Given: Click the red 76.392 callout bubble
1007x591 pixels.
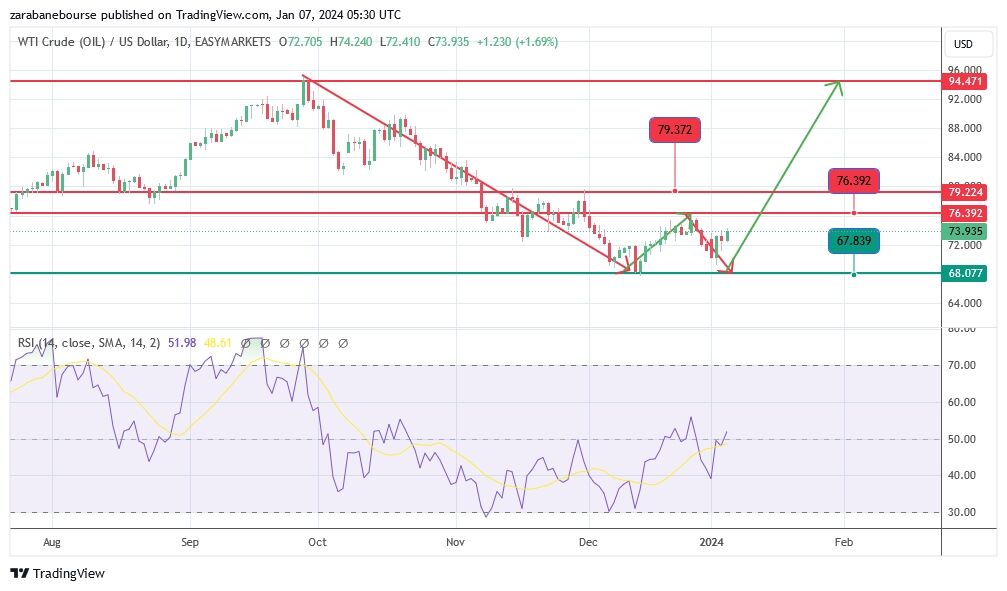Looking at the screenshot, I should pyautogui.click(x=853, y=181).
